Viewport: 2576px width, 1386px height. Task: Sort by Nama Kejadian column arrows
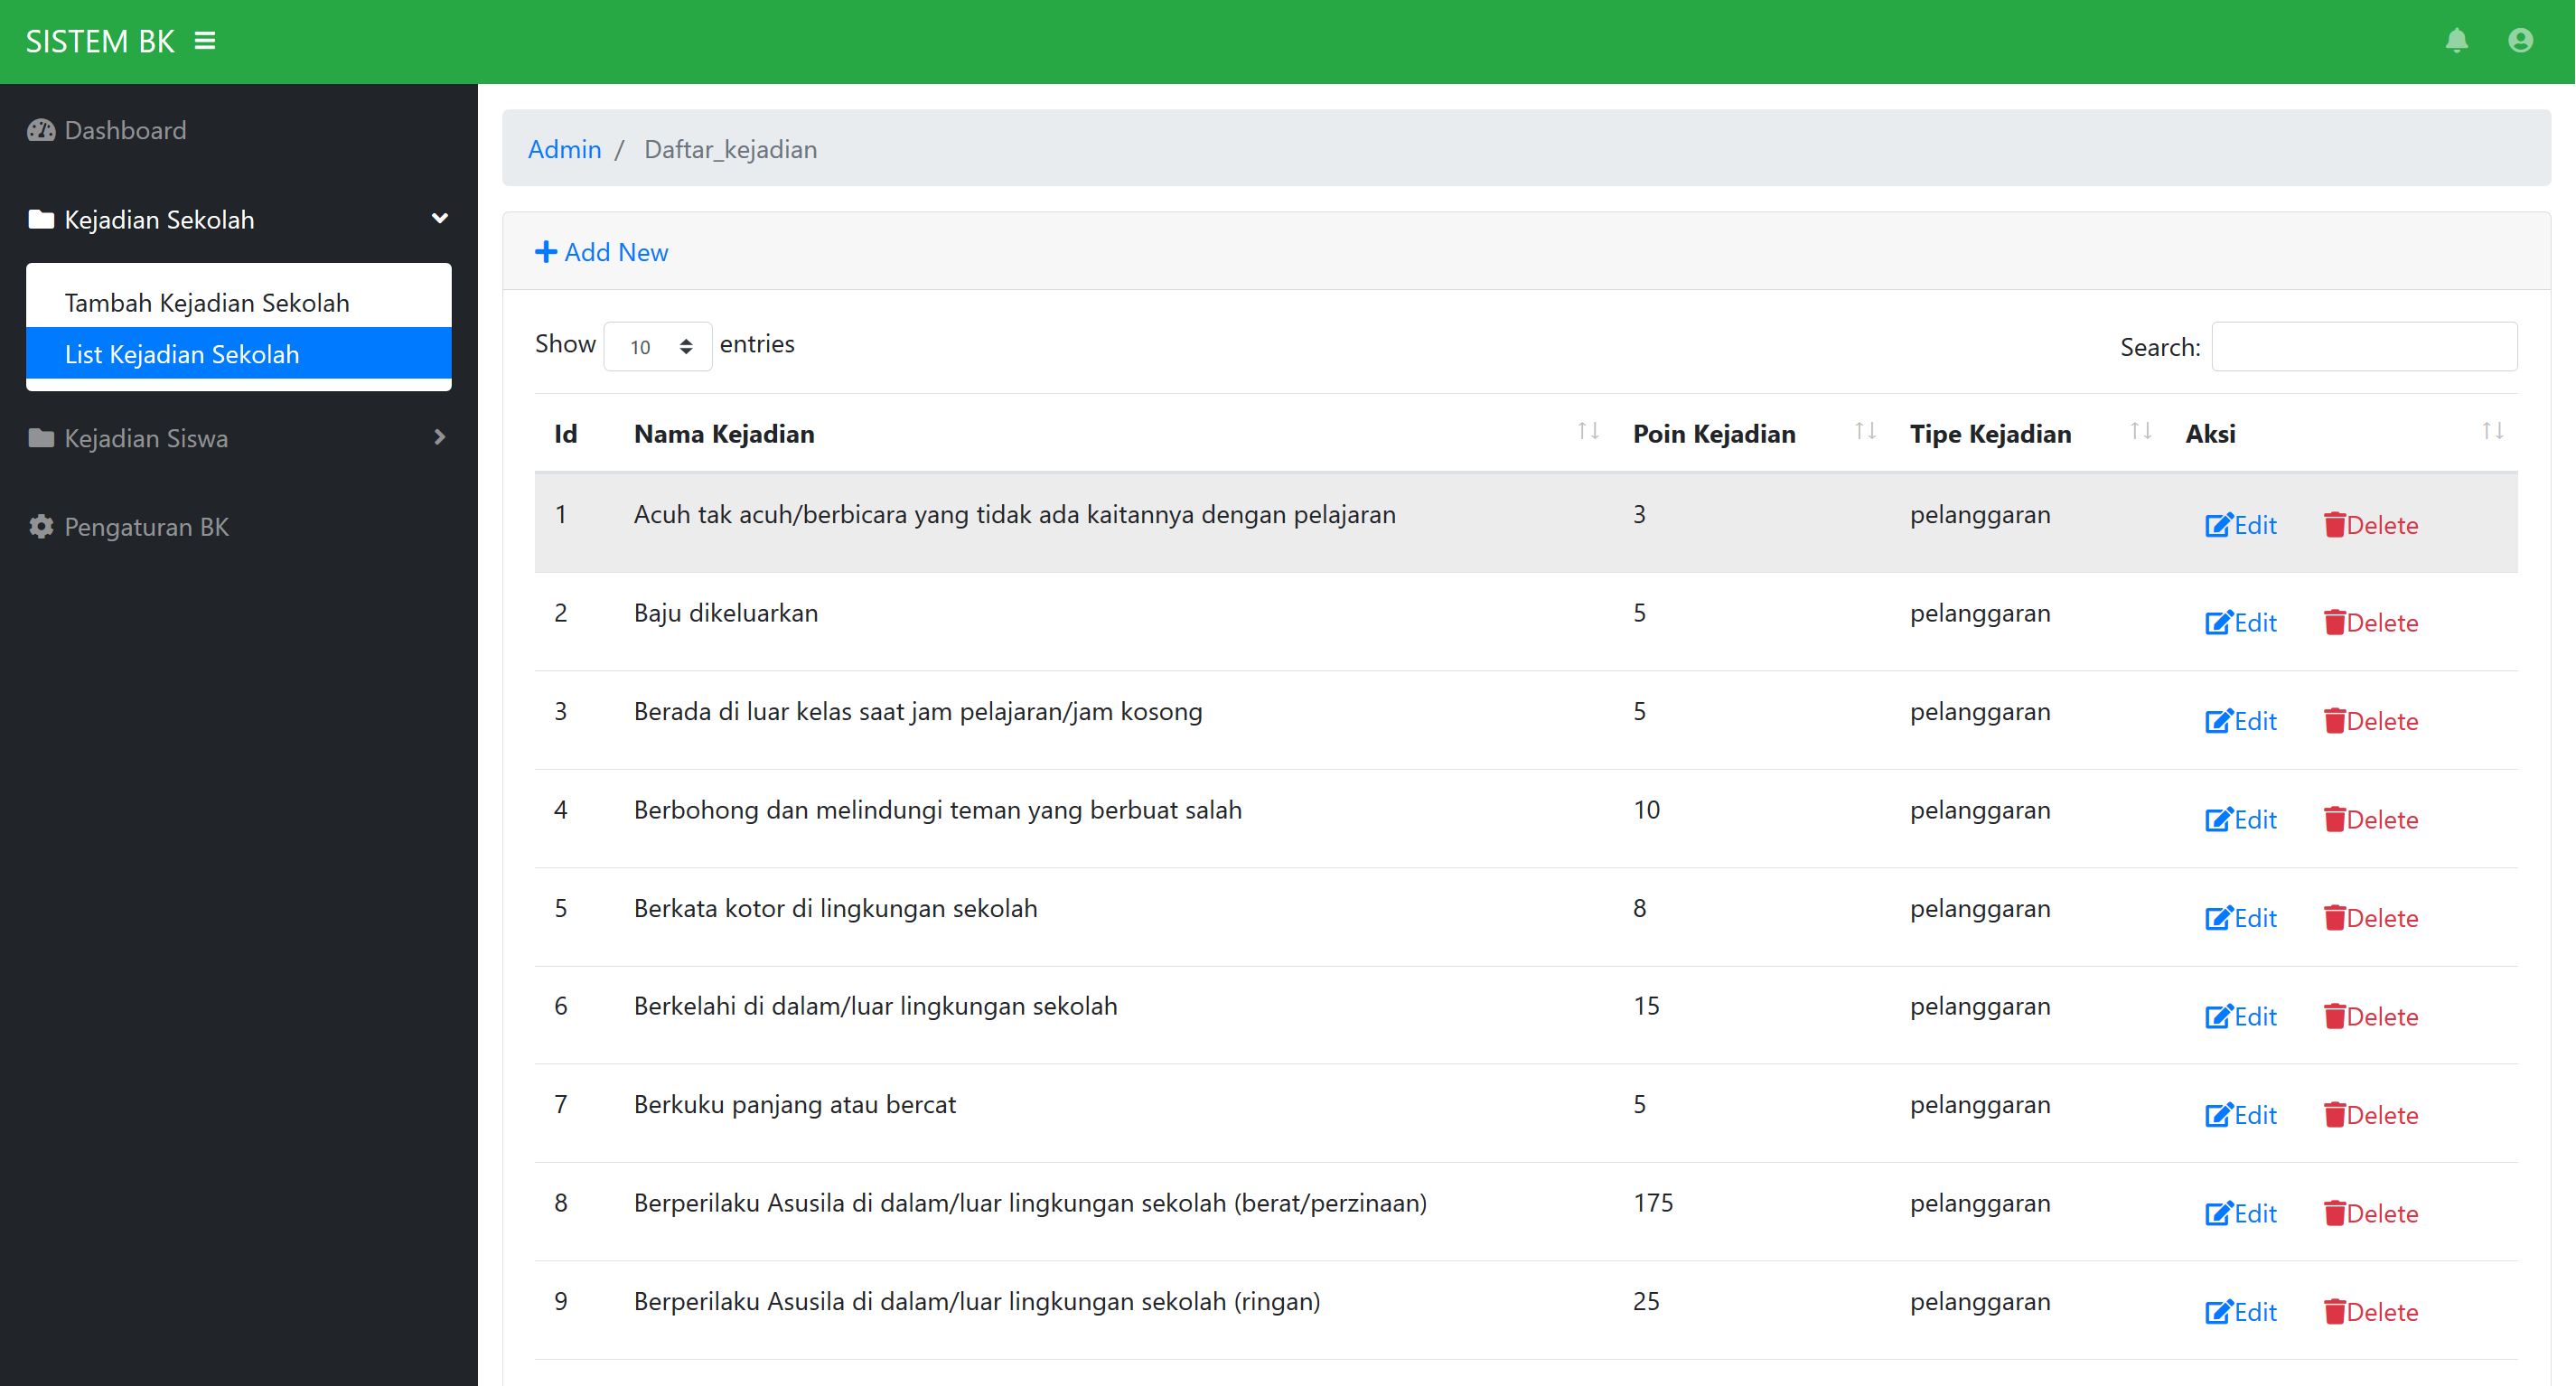coord(1588,431)
